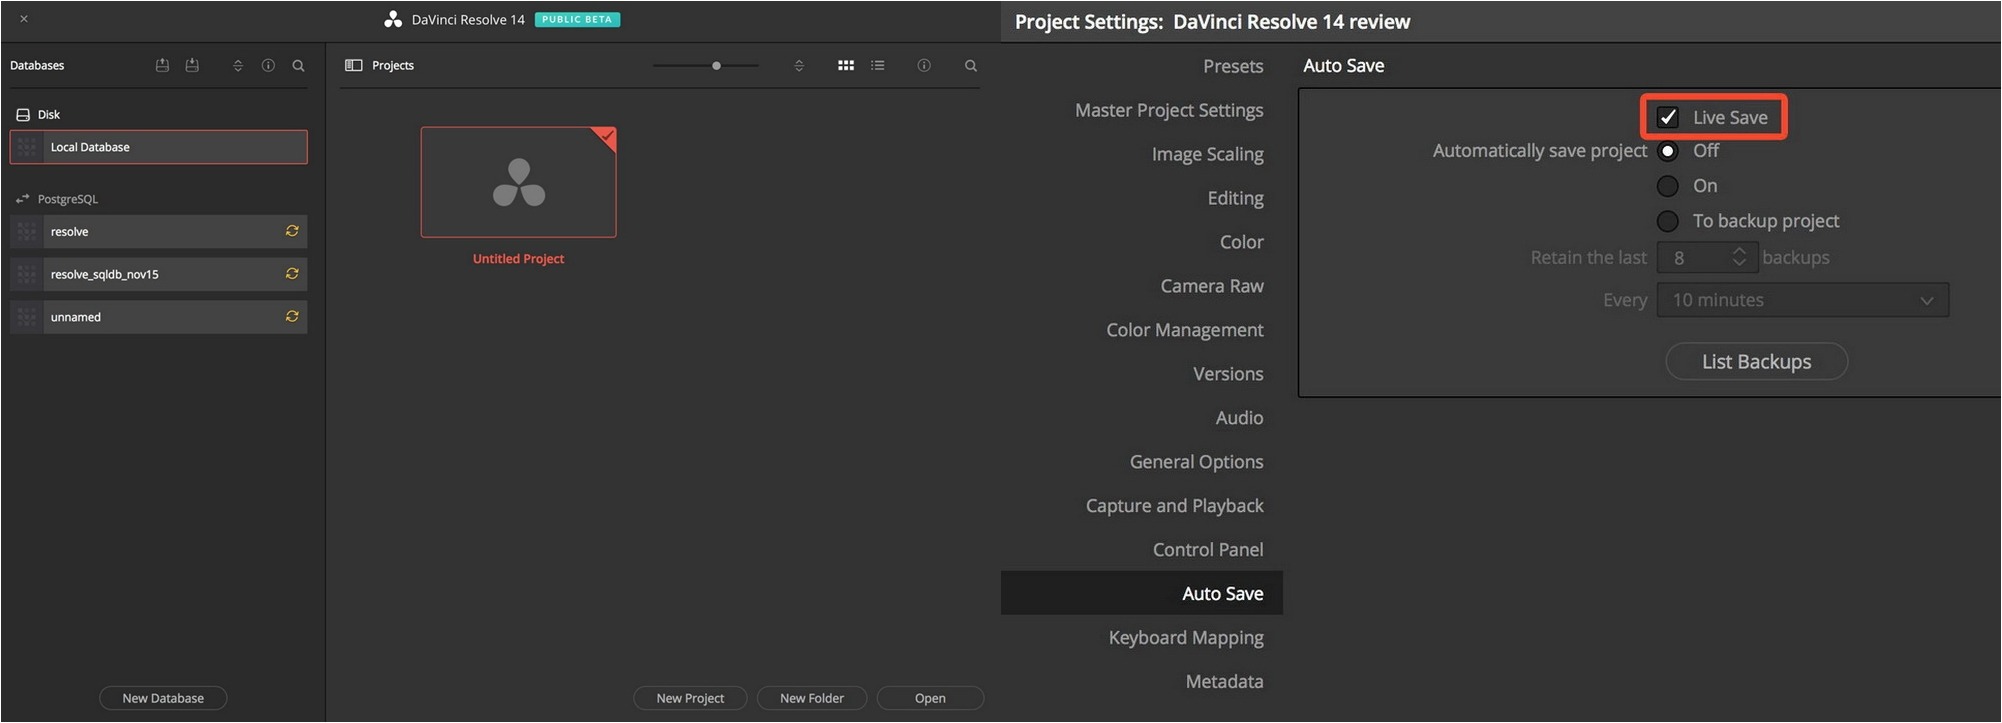The width and height of the screenshot is (2002, 723).
Task: Switch Projects to thumbnail grid view
Action: [x=846, y=65]
